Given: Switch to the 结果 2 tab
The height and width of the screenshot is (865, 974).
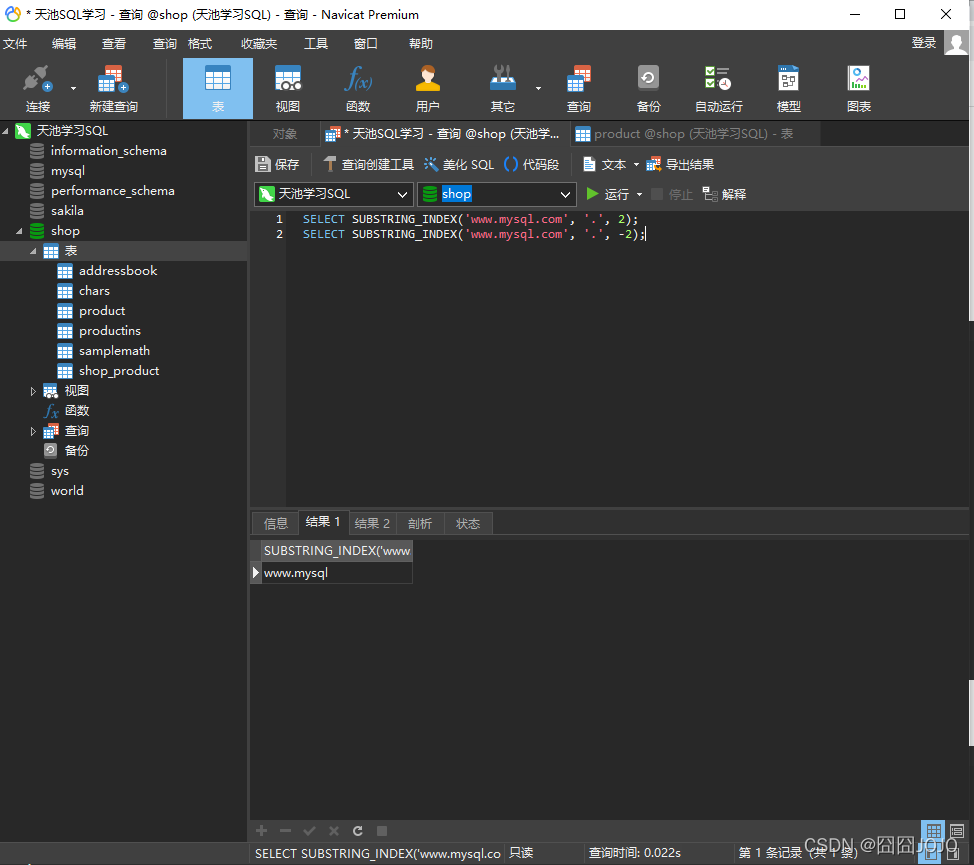Looking at the screenshot, I should click(372, 523).
